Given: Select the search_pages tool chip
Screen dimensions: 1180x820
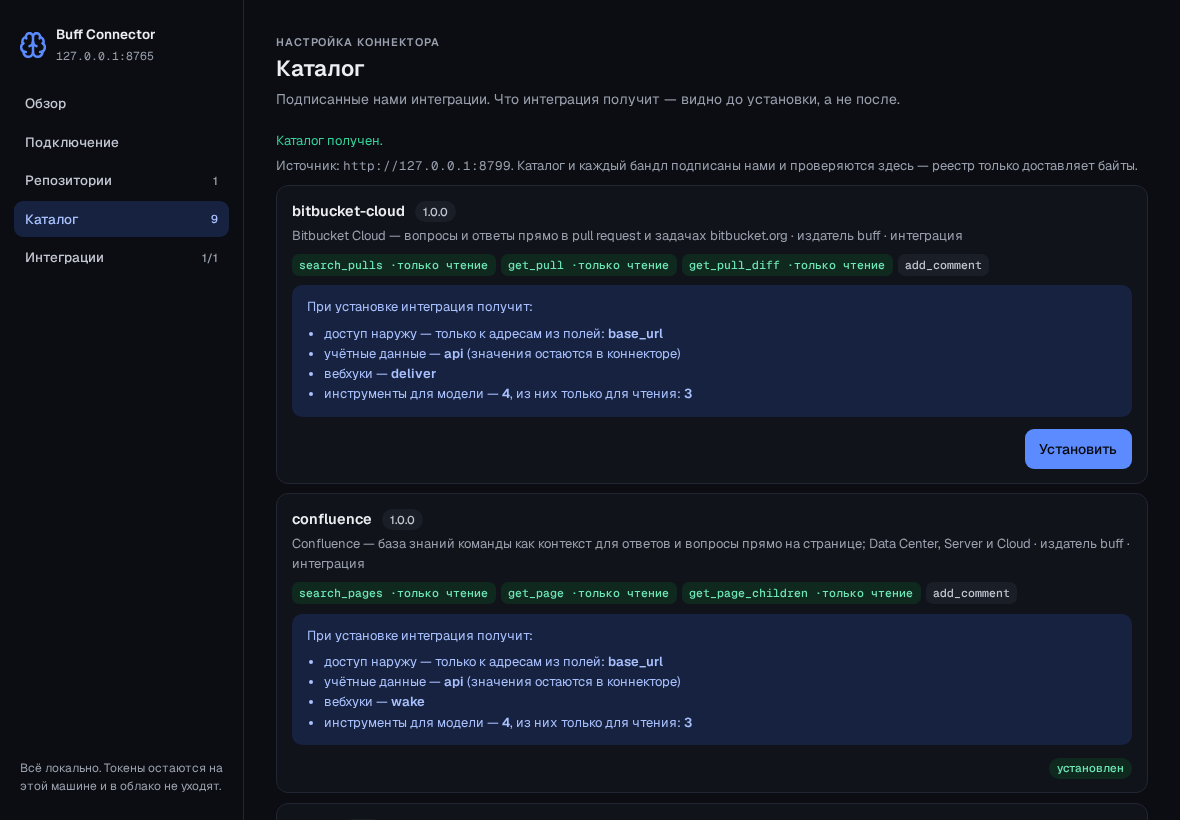Looking at the screenshot, I should tap(394, 593).
